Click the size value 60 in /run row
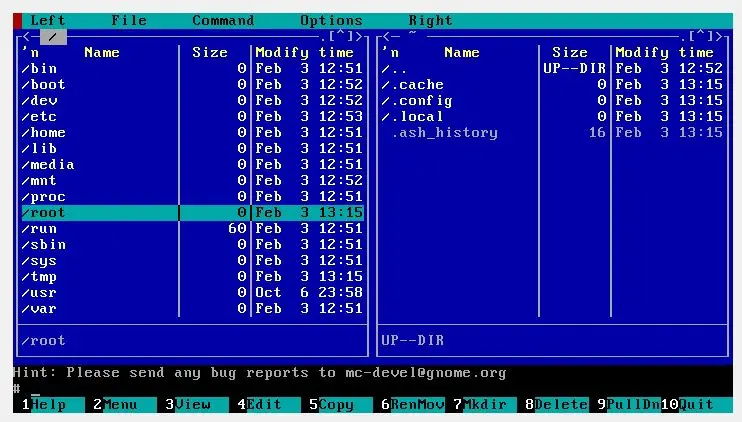The width and height of the screenshot is (742, 422). [237, 229]
